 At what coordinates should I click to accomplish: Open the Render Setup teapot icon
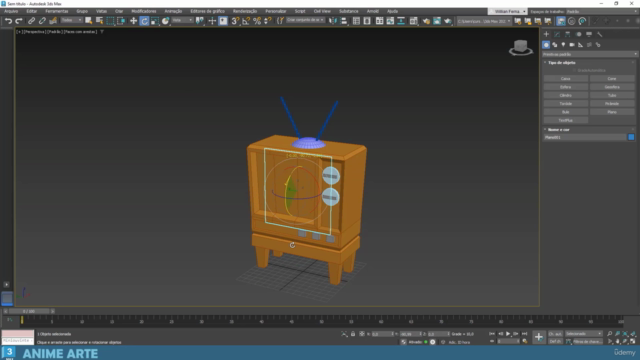pos(426,21)
